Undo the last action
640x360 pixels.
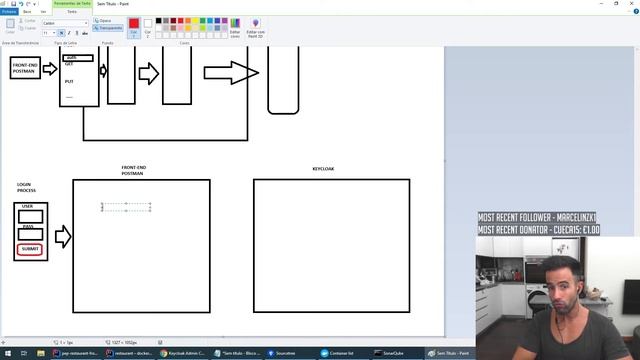point(21,4)
